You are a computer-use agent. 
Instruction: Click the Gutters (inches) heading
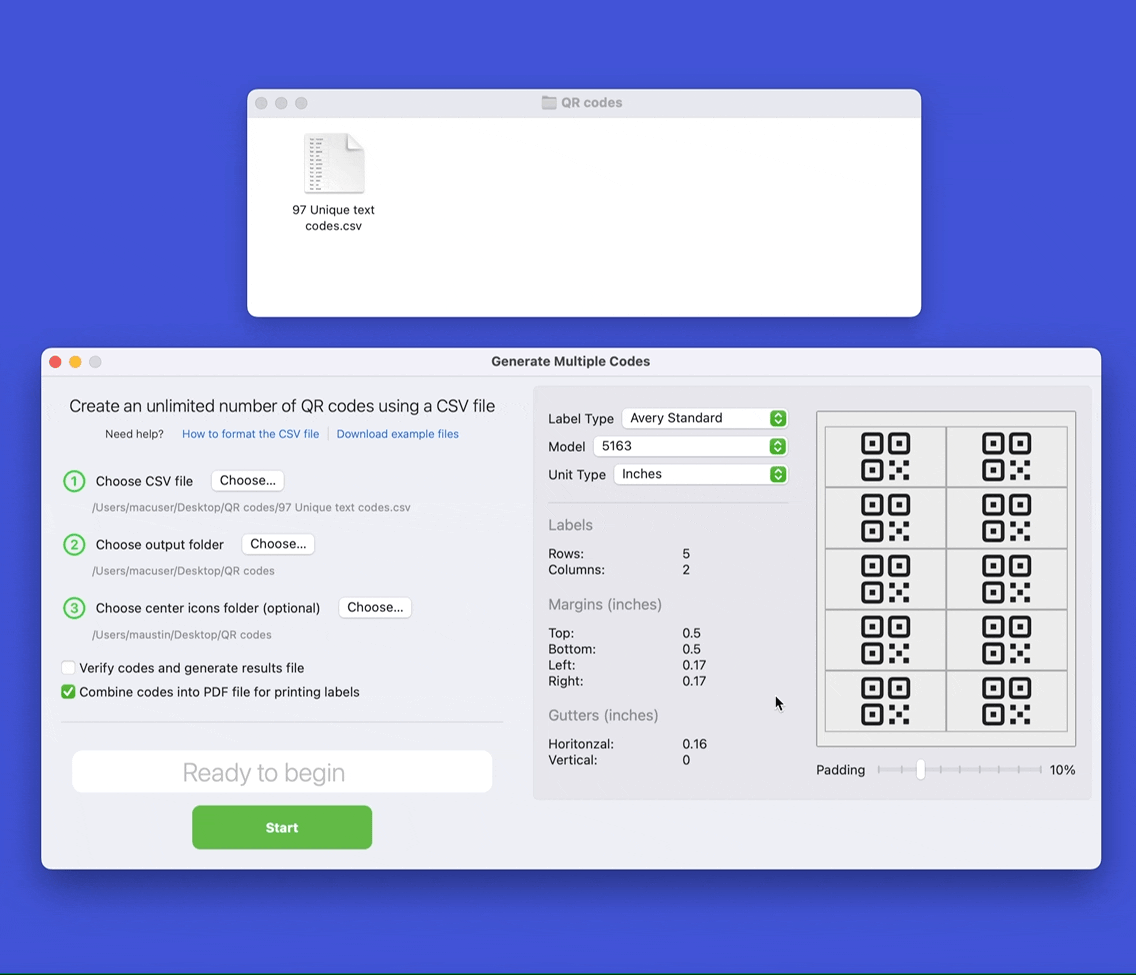604,715
